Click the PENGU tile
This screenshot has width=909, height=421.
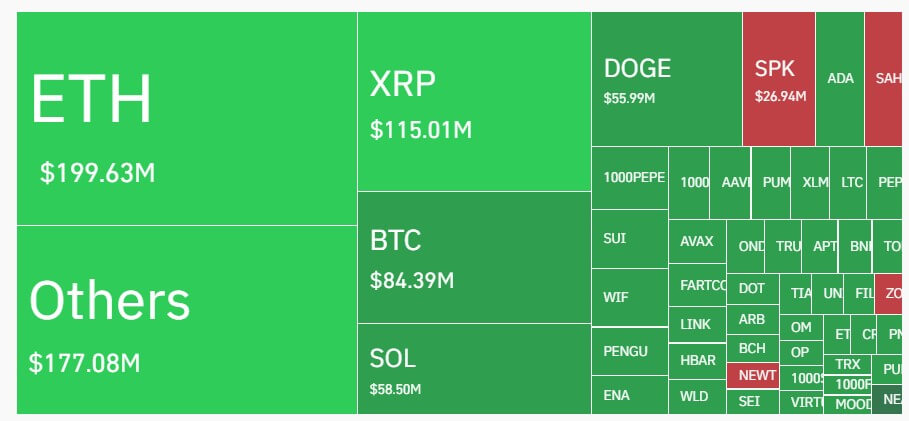tap(630, 351)
